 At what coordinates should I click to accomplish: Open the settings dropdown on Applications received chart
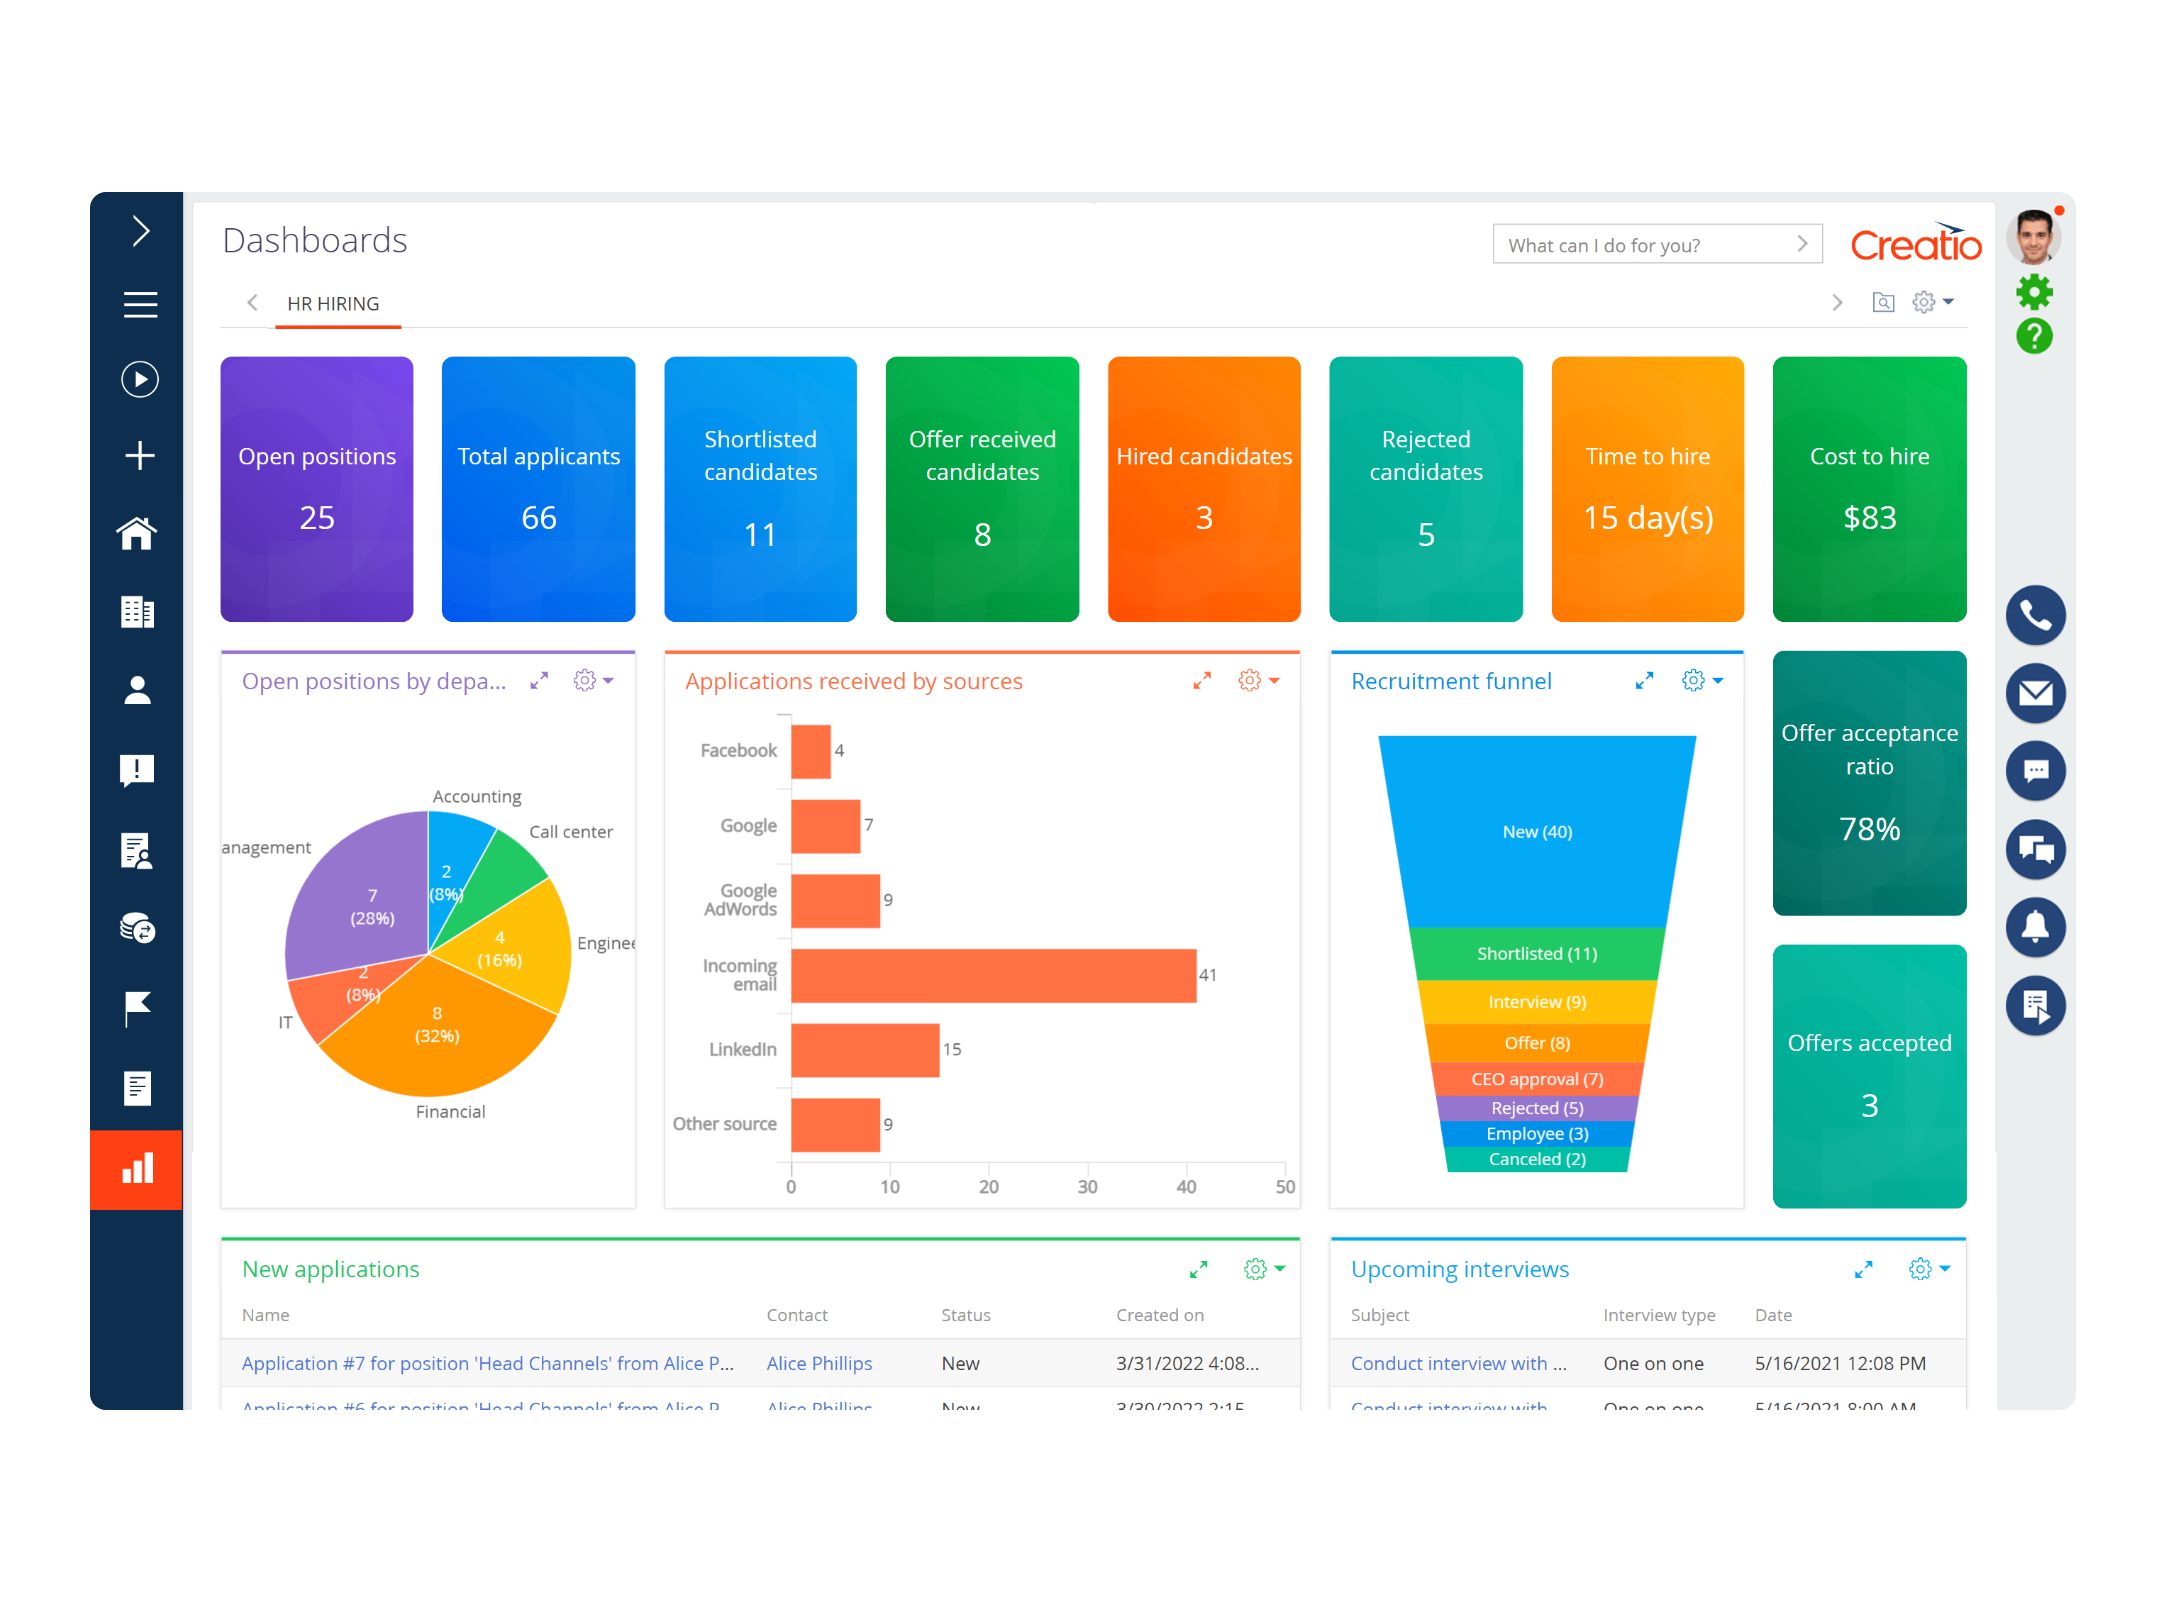click(1258, 680)
